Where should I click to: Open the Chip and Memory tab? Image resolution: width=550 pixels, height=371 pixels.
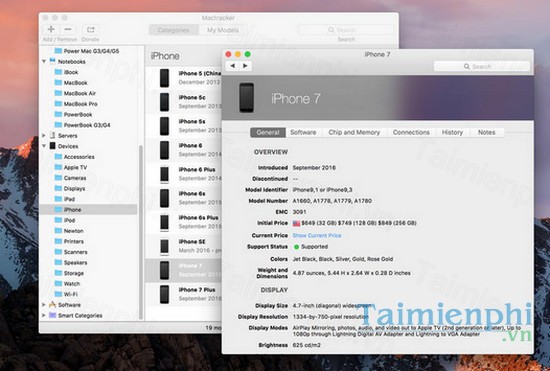(354, 132)
